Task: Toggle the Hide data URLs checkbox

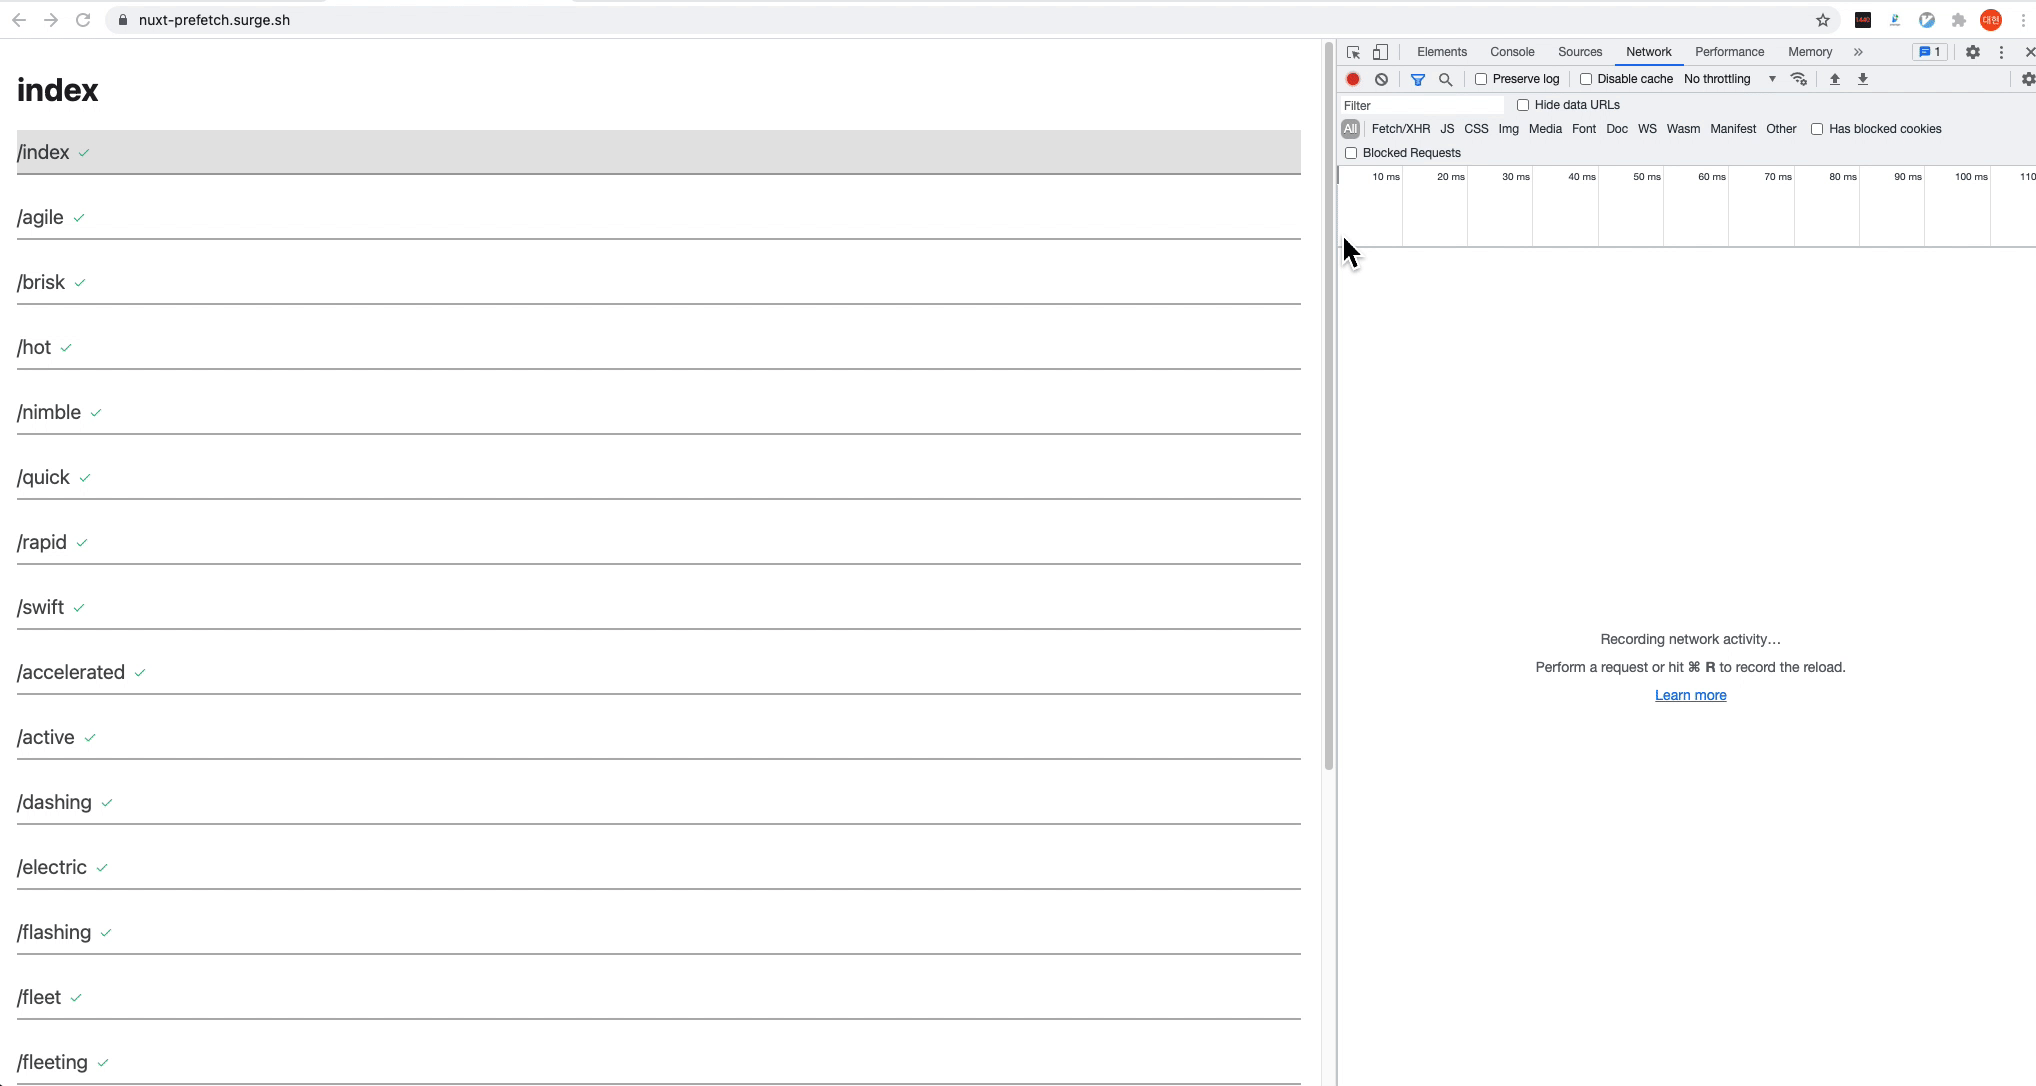Action: click(x=1523, y=105)
